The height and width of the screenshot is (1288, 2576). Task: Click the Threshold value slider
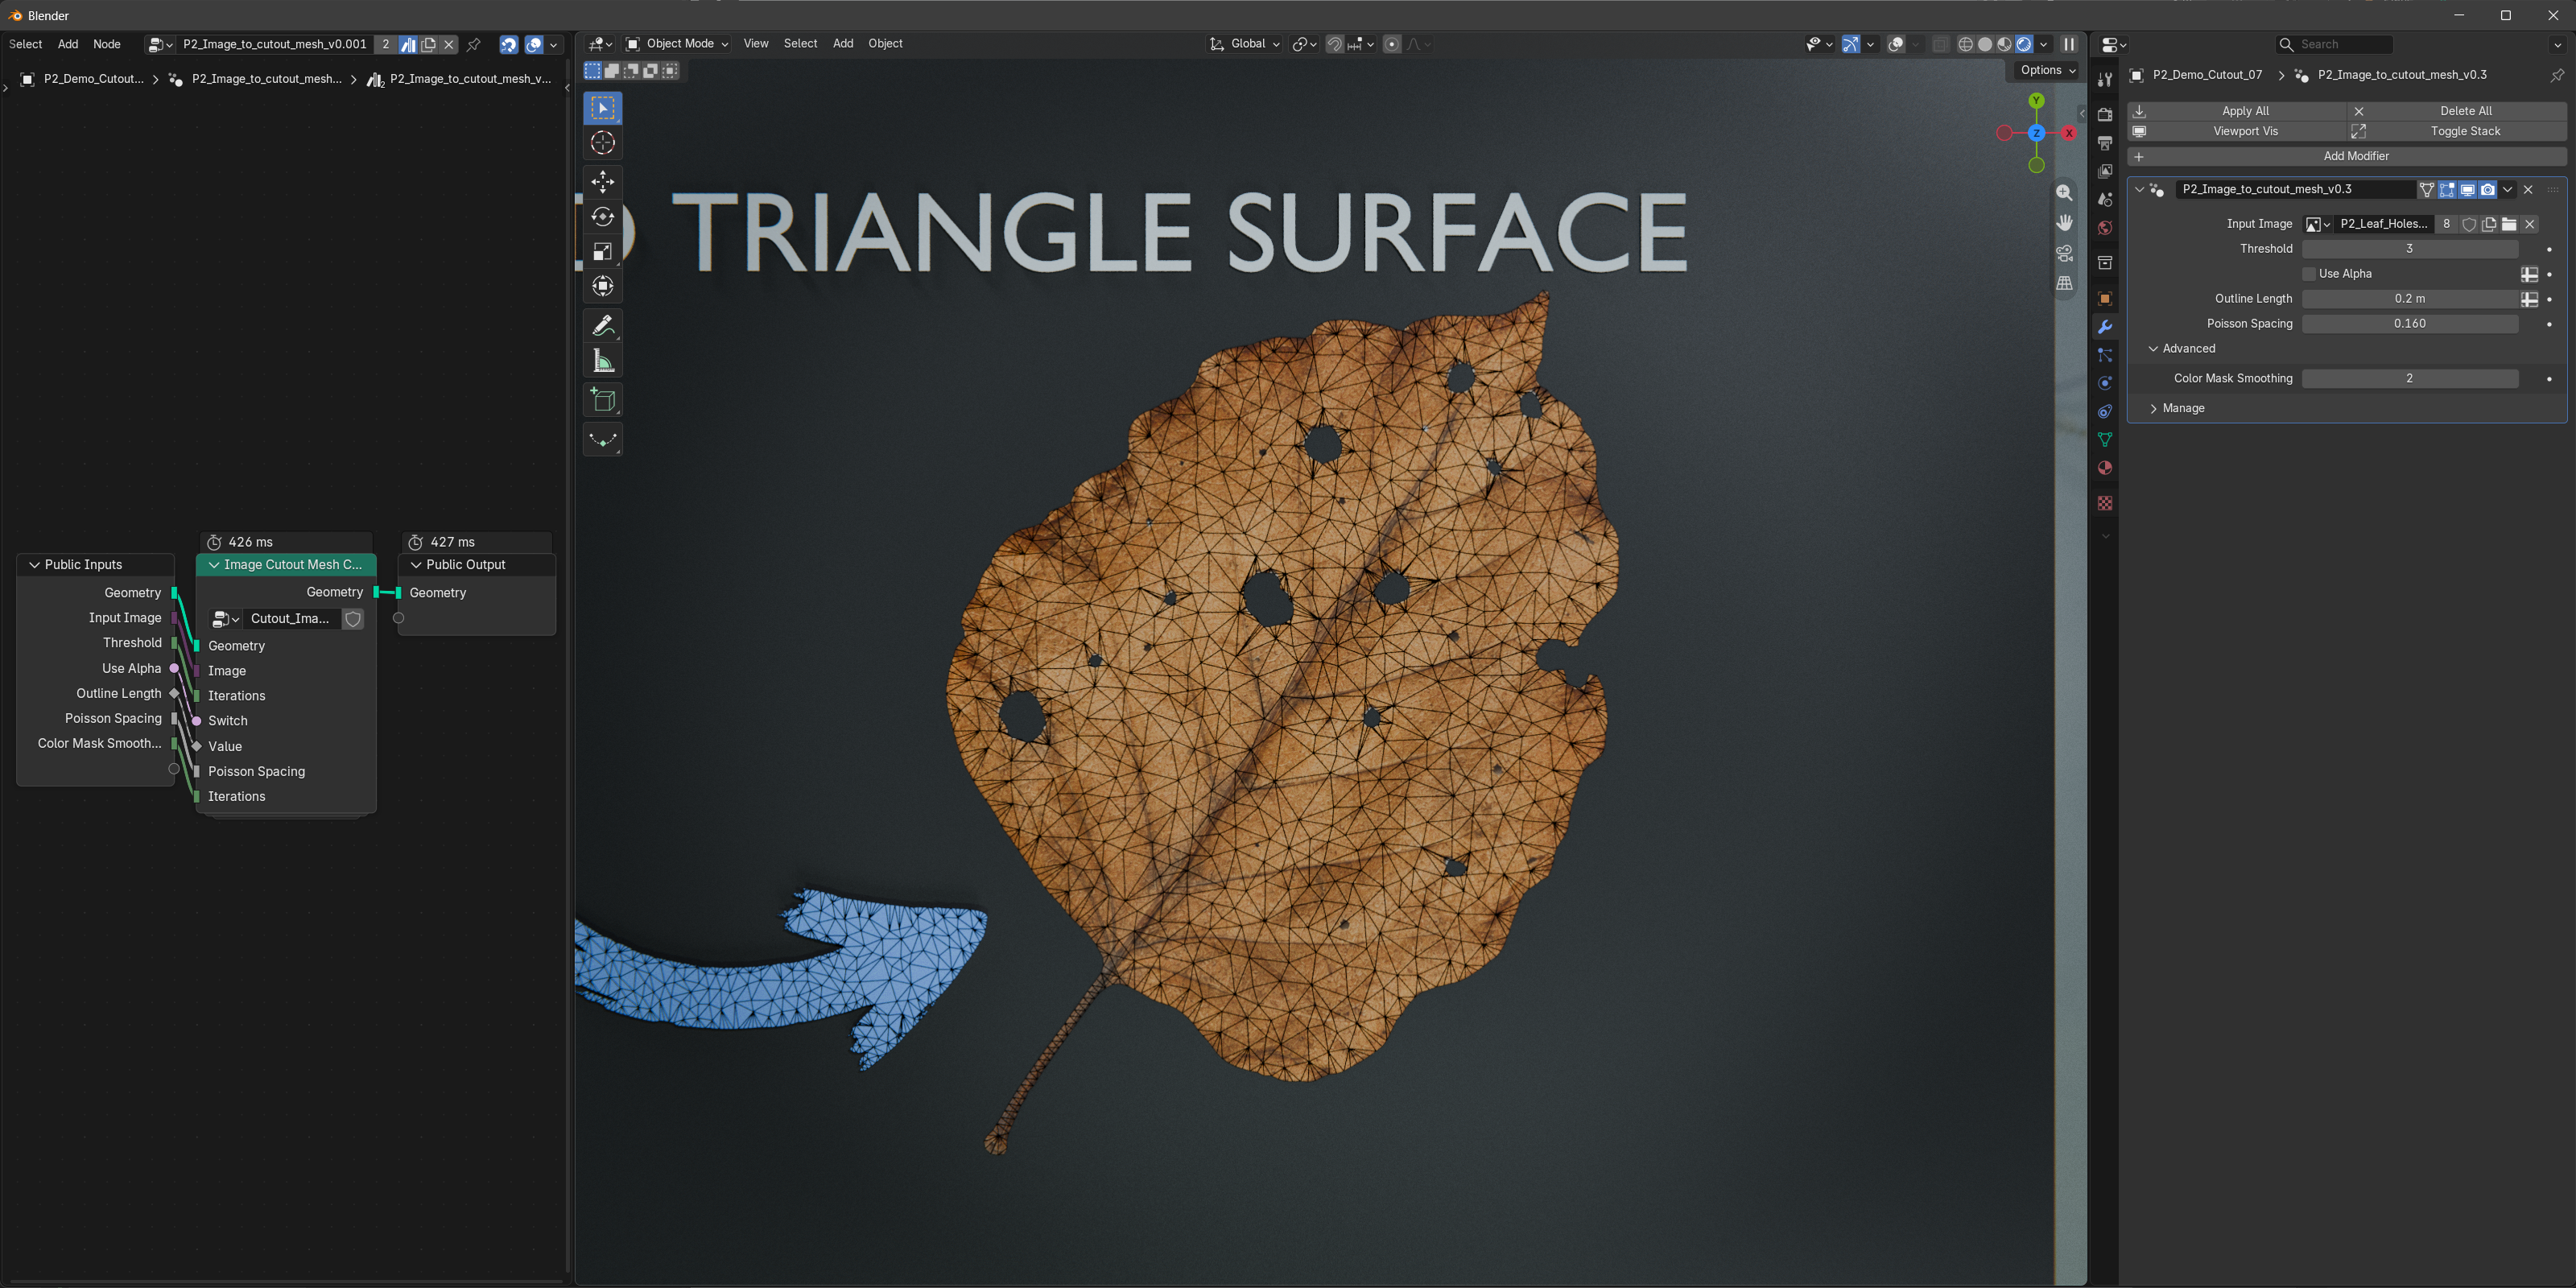tap(2409, 249)
